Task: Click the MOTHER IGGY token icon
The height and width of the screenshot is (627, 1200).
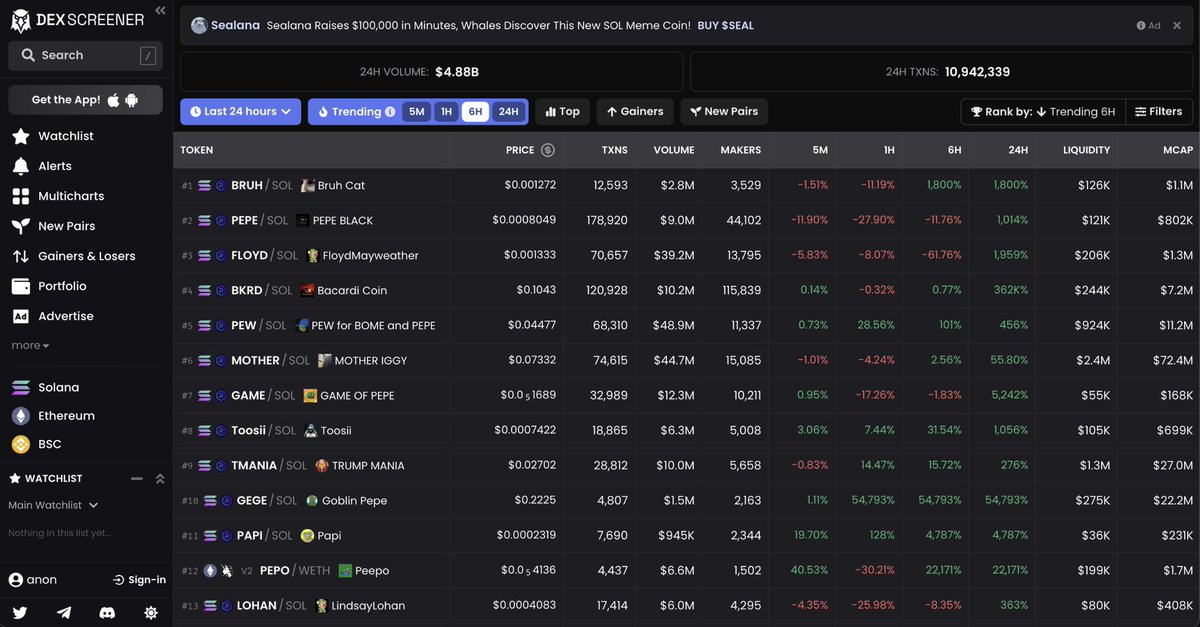Action: tap(324, 360)
